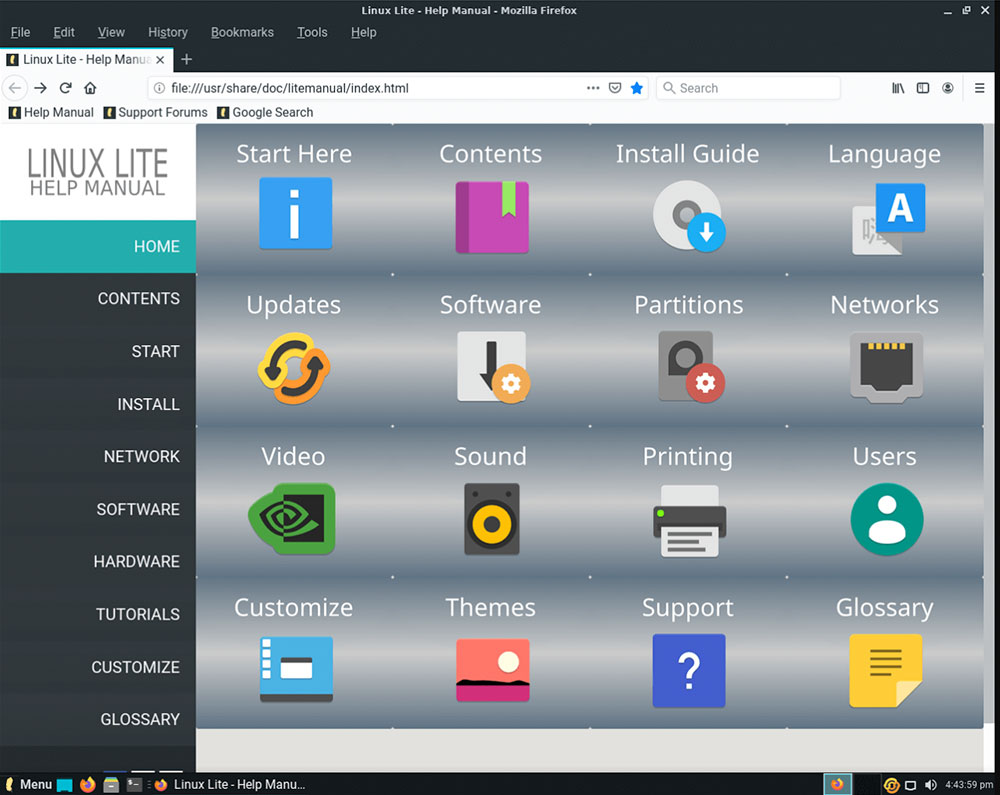The image size is (1000, 795).
Task: Close the Linux Lite Help Manual tab
Action: (160, 59)
